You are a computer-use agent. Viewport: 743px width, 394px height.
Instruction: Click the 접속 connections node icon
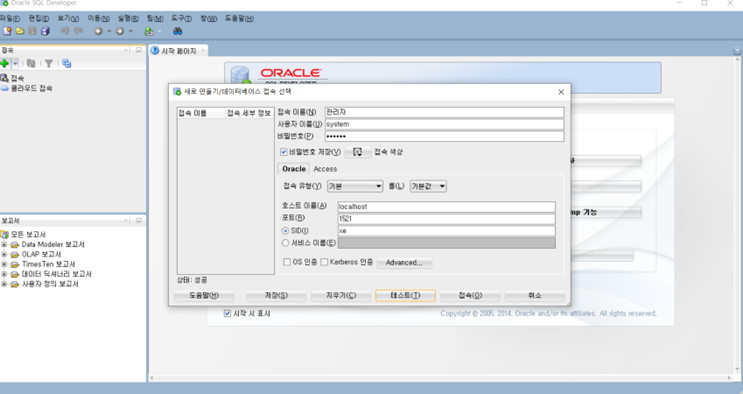[x=4, y=78]
